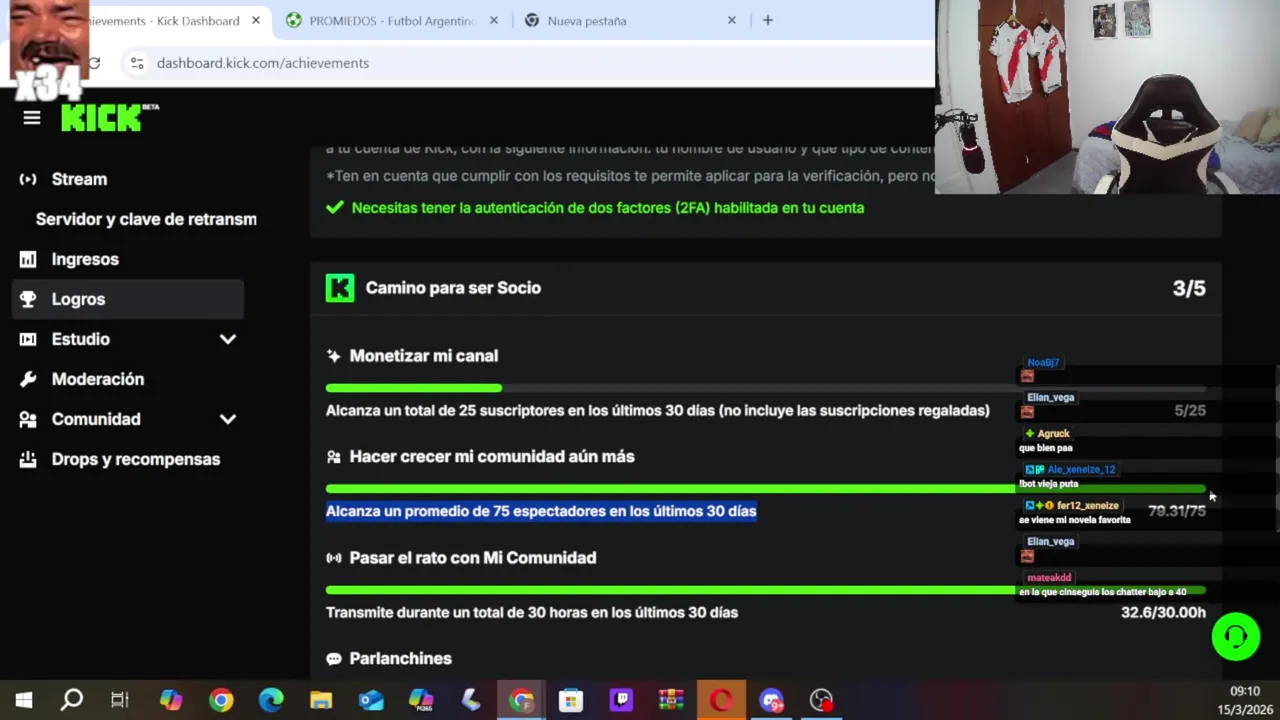Close the PROMEDIOS tab
Viewport: 1280px width, 720px height.
point(494,20)
